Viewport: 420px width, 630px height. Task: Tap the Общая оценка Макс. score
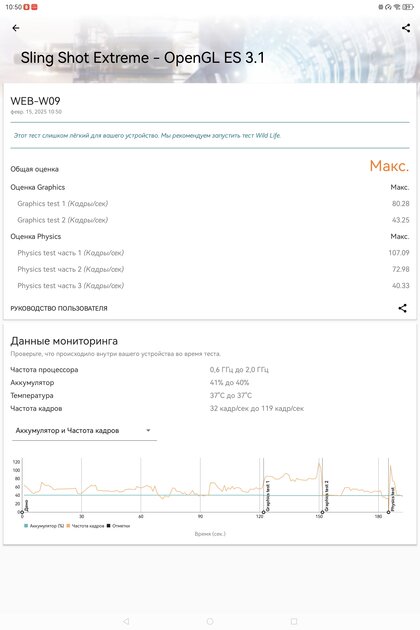click(389, 166)
